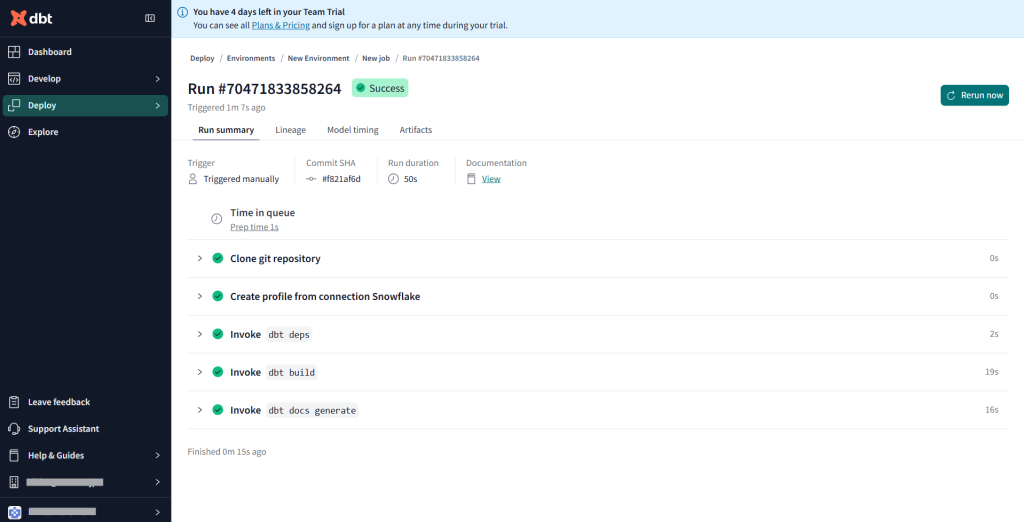Switch to the Artifacts tab
The width and height of the screenshot is (1024, 522).
(x=416, y=130)
